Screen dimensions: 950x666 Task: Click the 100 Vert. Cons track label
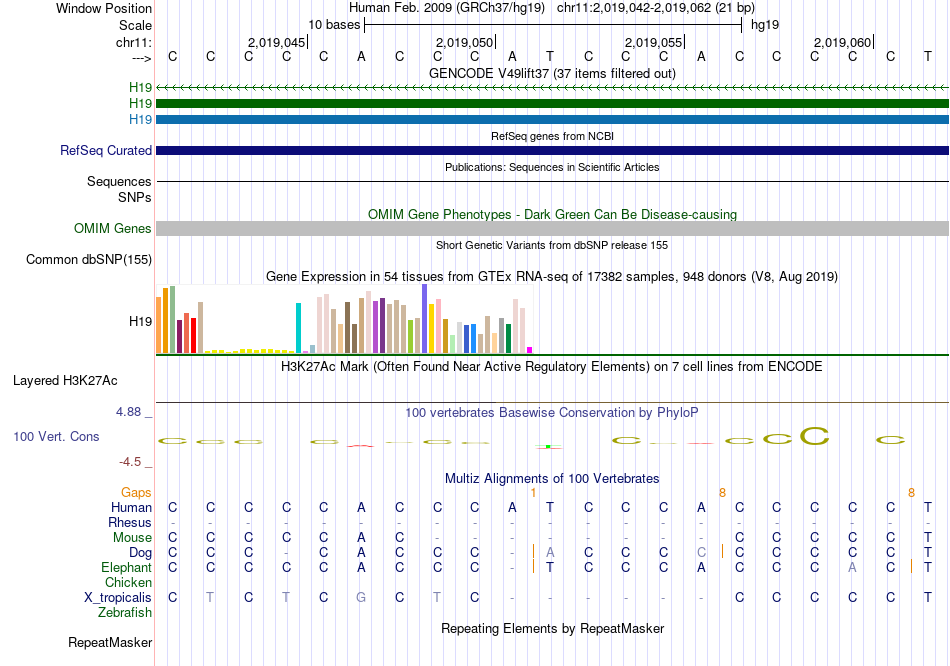point(56,437)
